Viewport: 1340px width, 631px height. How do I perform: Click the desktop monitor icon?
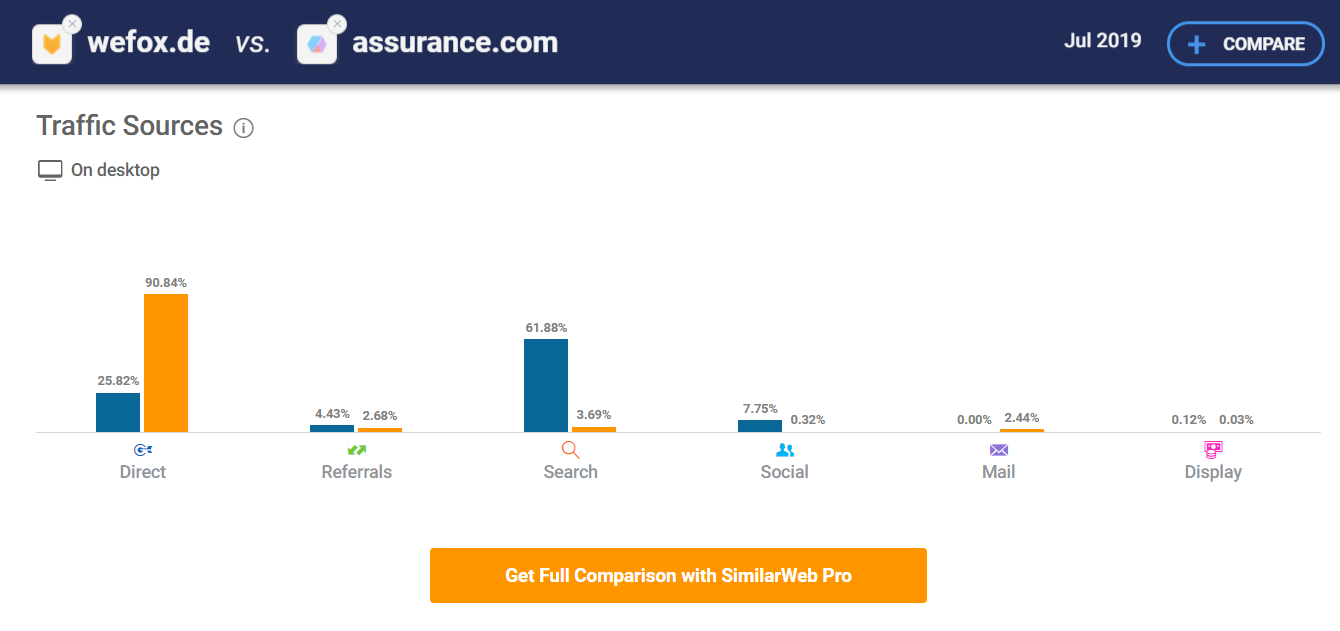[x=50, y=170]
